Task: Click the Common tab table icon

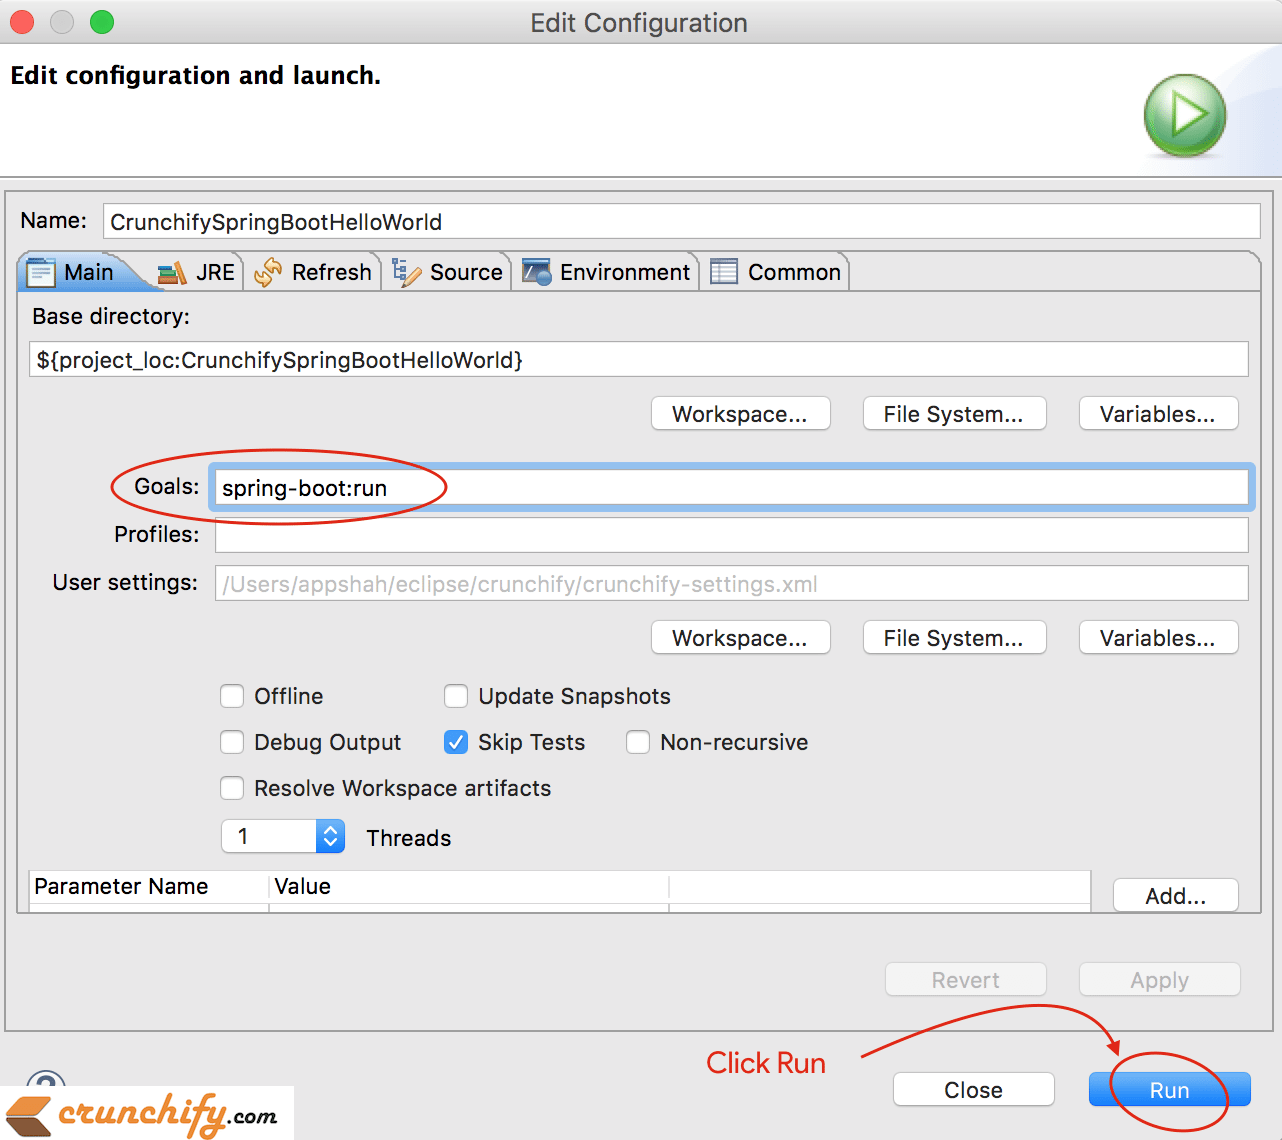Action: pos(724,272)
